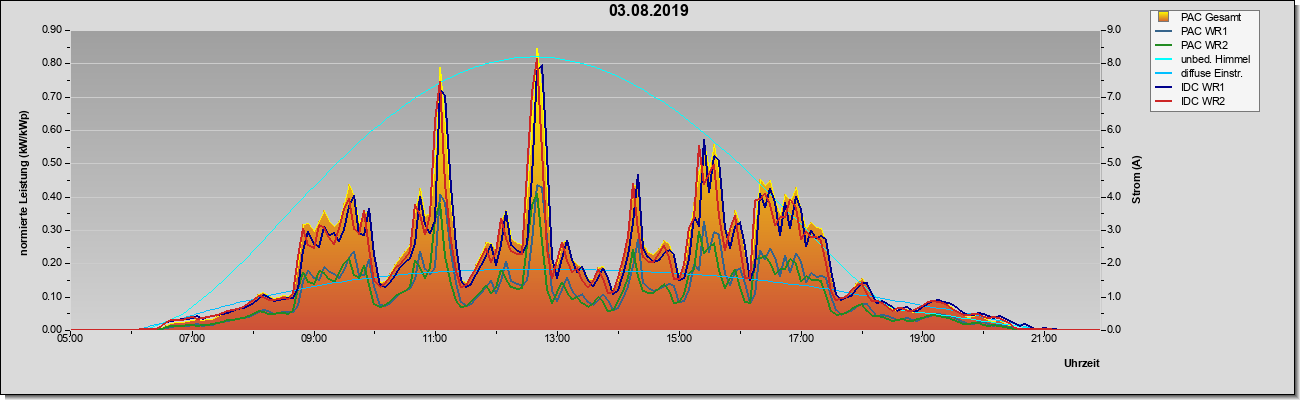
Task: Select the IDC WR1 legend entry
Action: tap(1203, 88)
